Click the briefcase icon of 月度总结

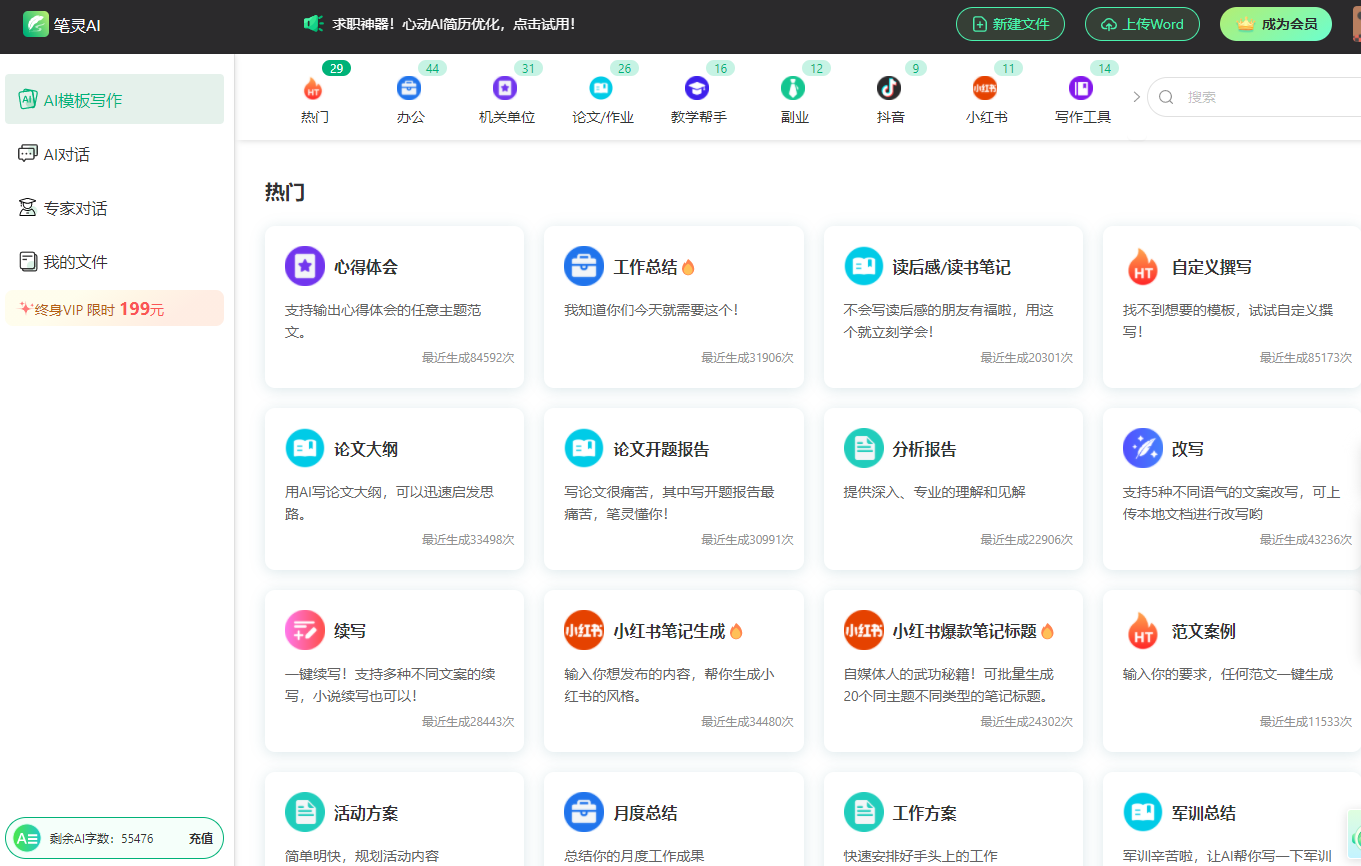[583, 812]
